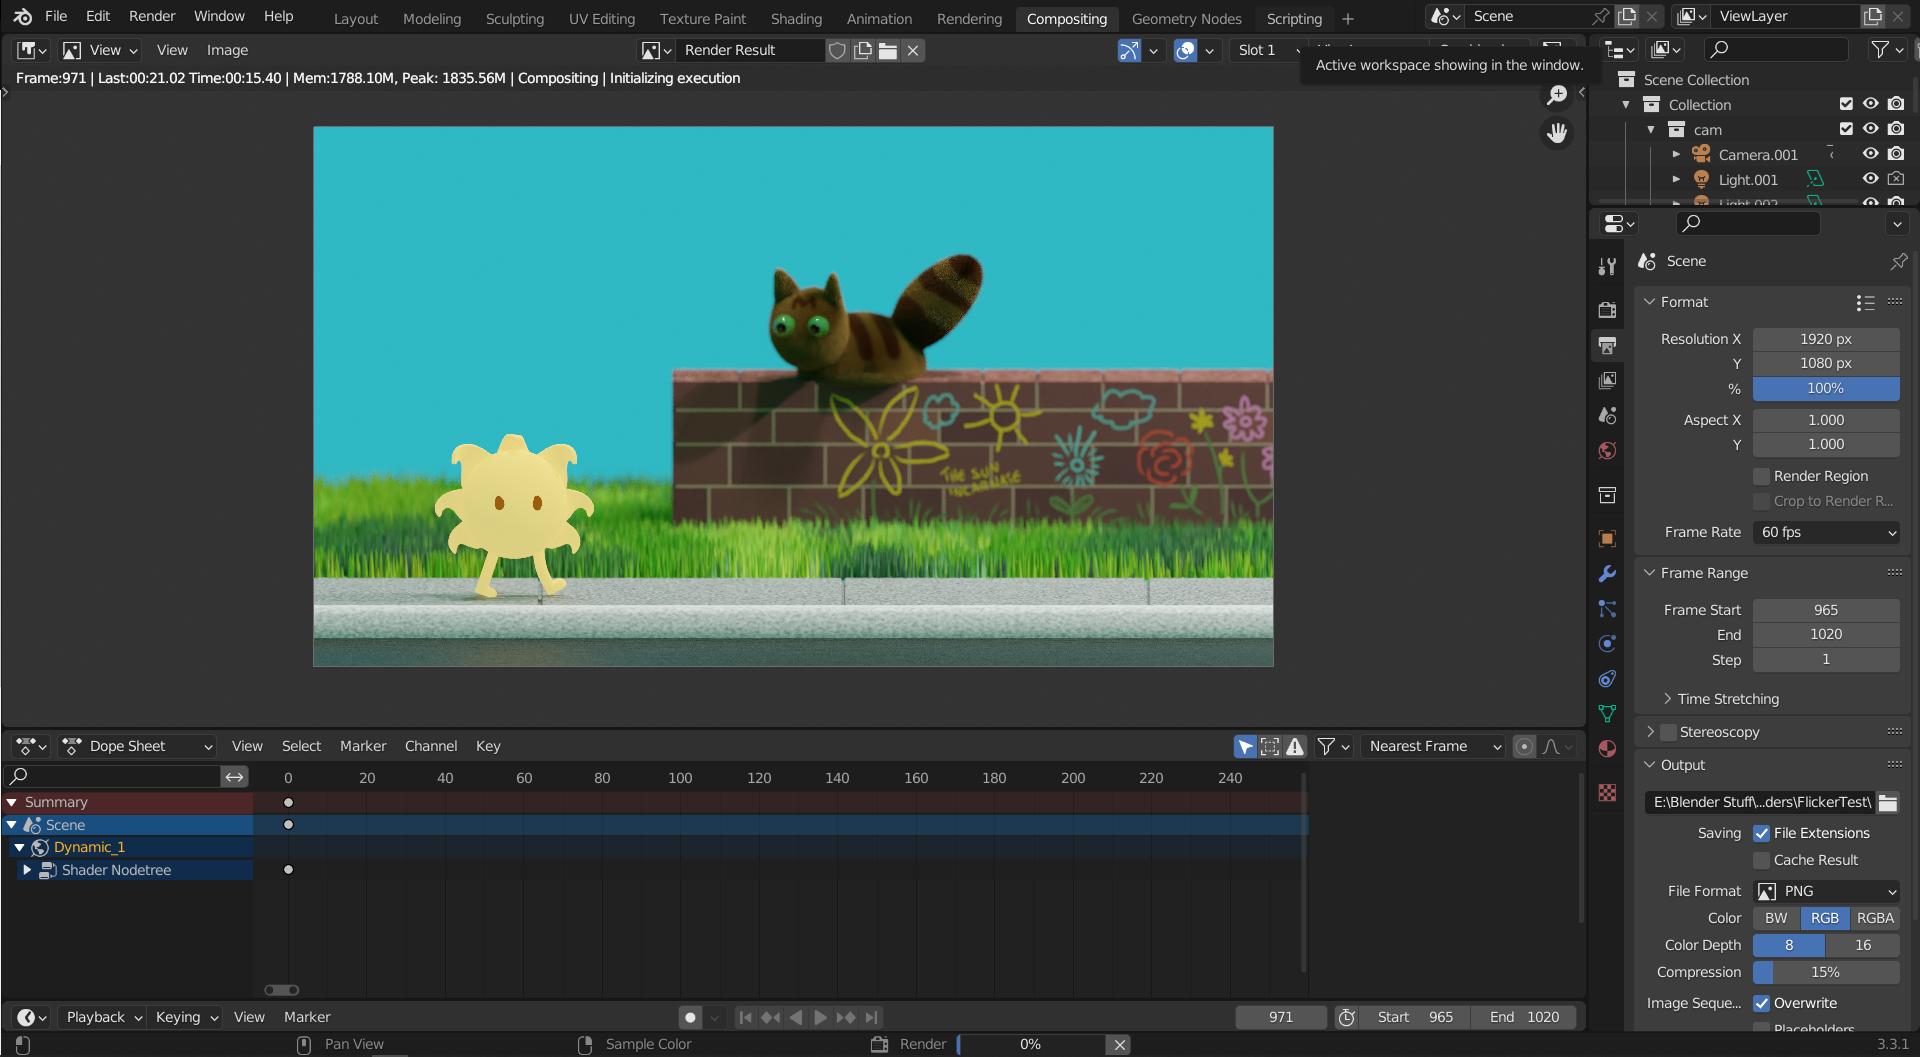Image resolution: width=1920 pixels, height=1057 pixels.
Task: Enable the Render Region checkbox
Action: pyautogui.click(x=1760, y=476)
